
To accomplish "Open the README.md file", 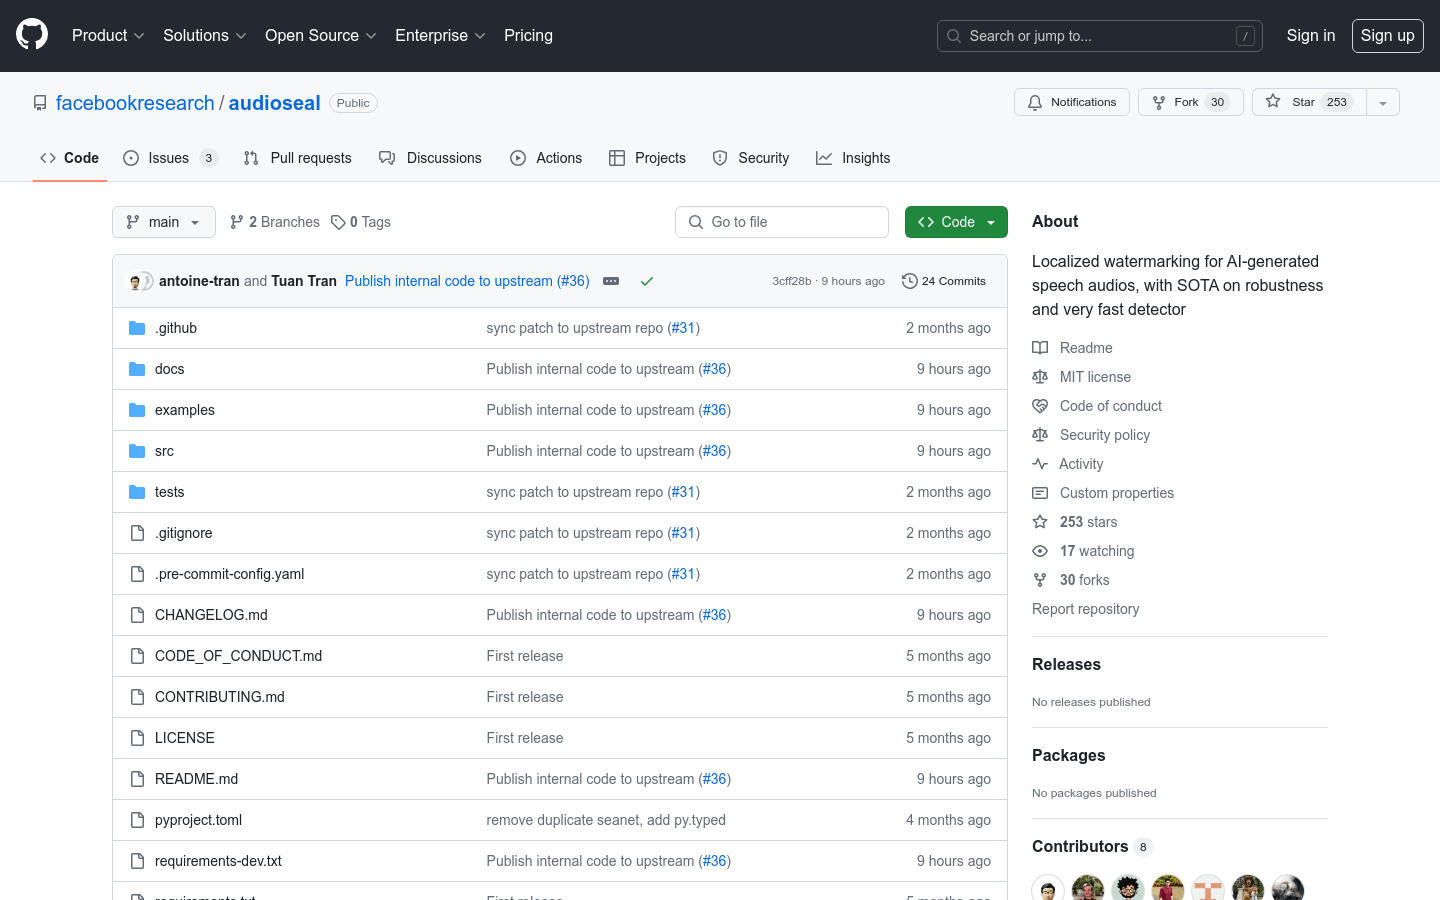I will [196, 779].
